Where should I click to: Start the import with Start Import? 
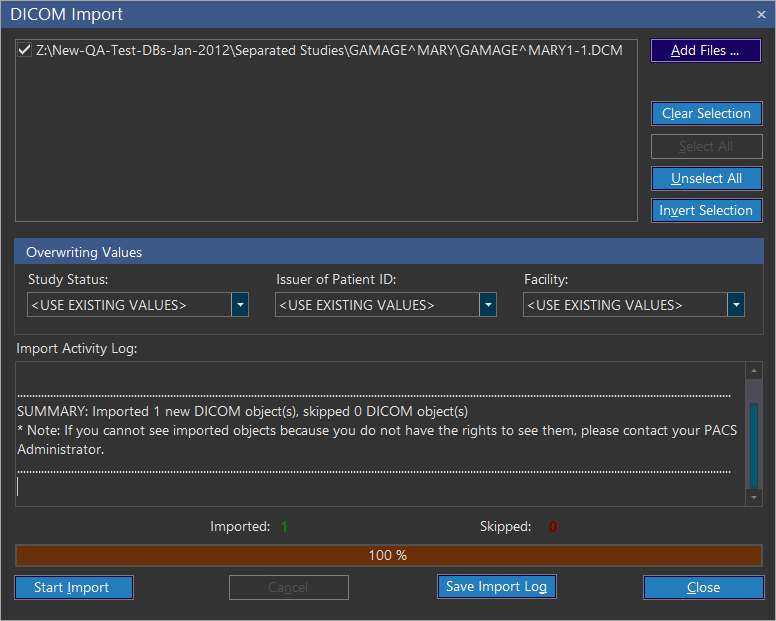pos(74,588)
